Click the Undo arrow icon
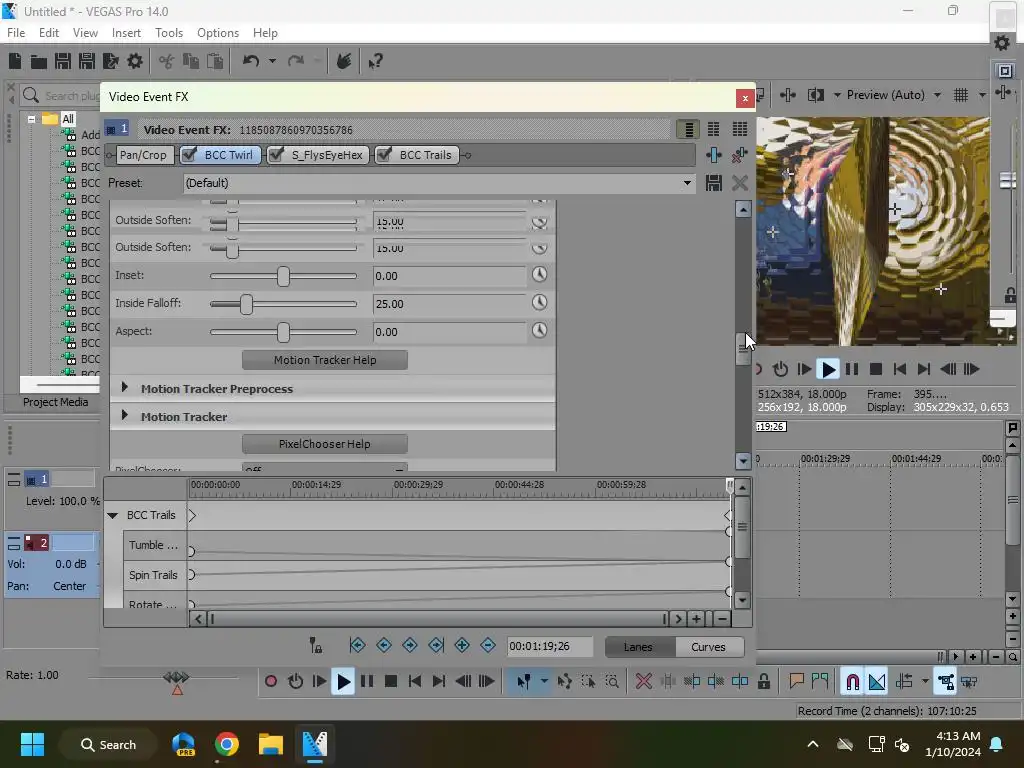 [251, 61]
